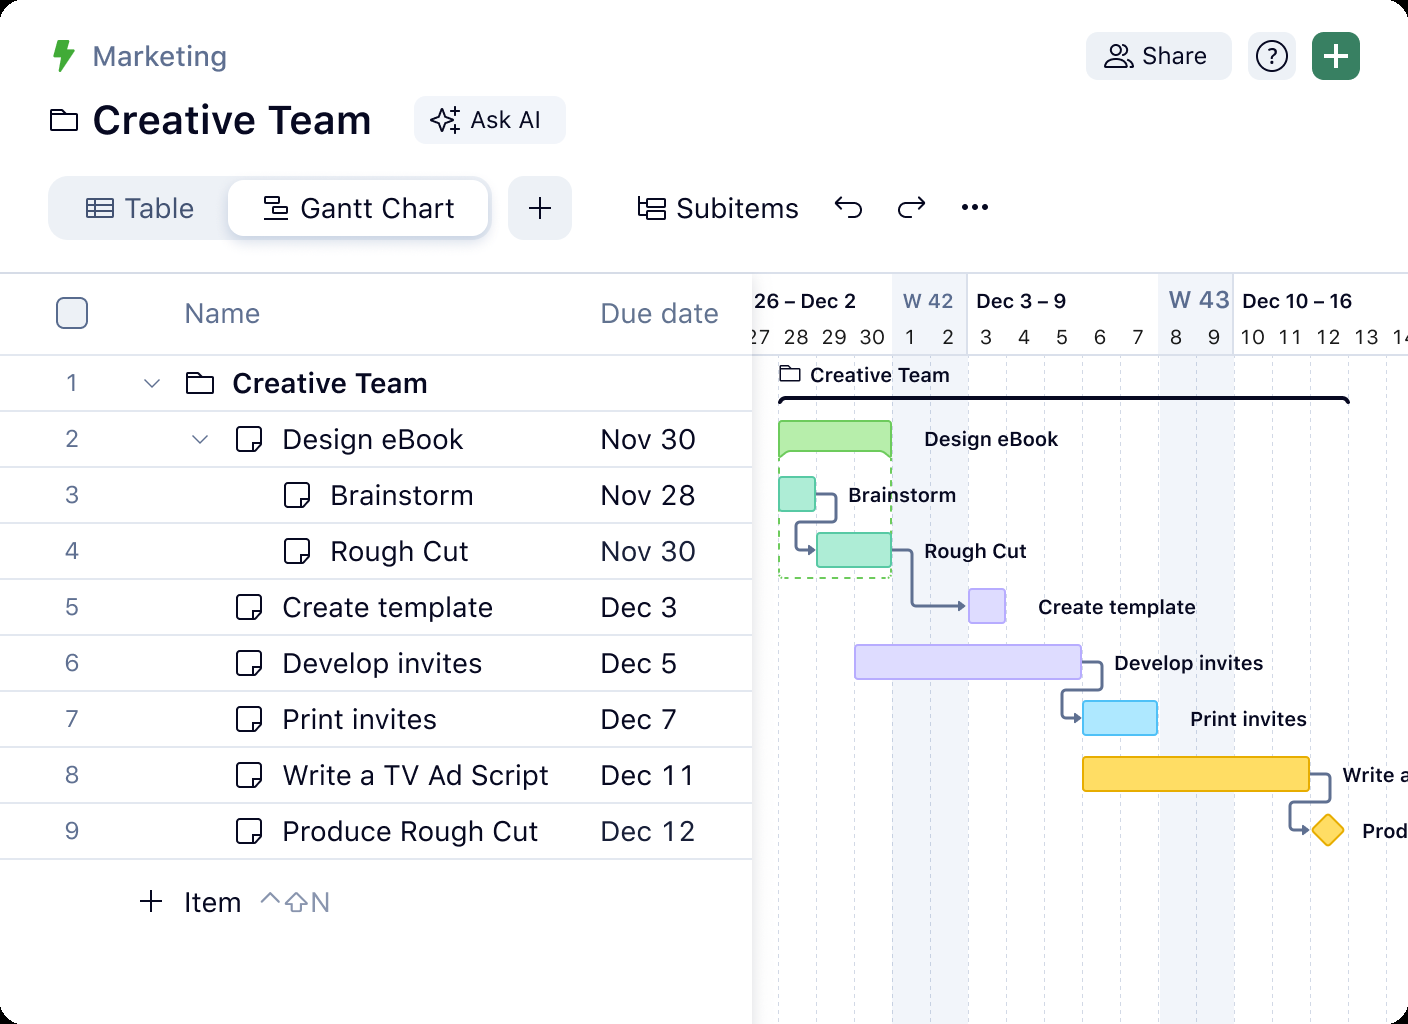
Task: Switch to the Table view tab
Action: (140, 208)
